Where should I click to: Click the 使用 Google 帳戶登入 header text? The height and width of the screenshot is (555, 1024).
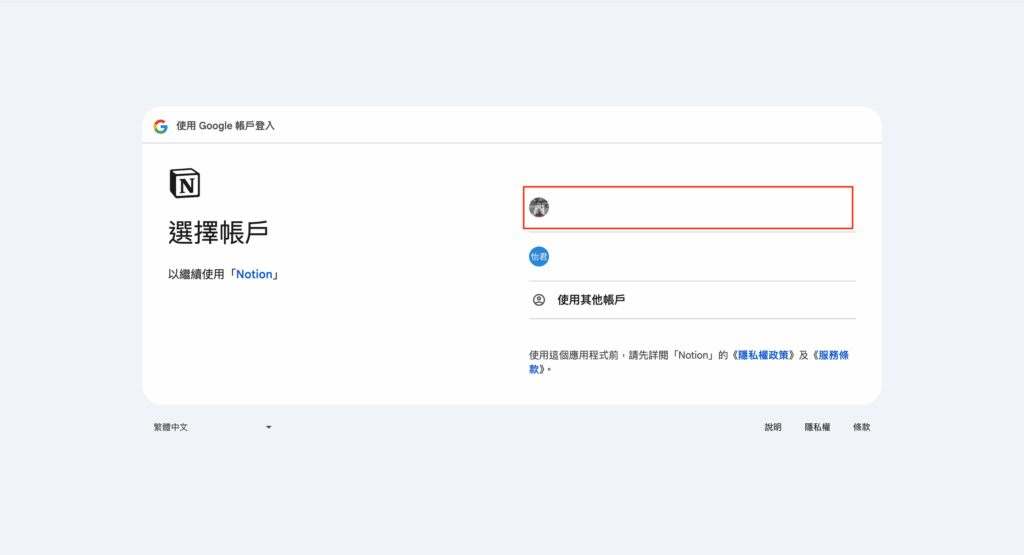(x=225, y=126)
